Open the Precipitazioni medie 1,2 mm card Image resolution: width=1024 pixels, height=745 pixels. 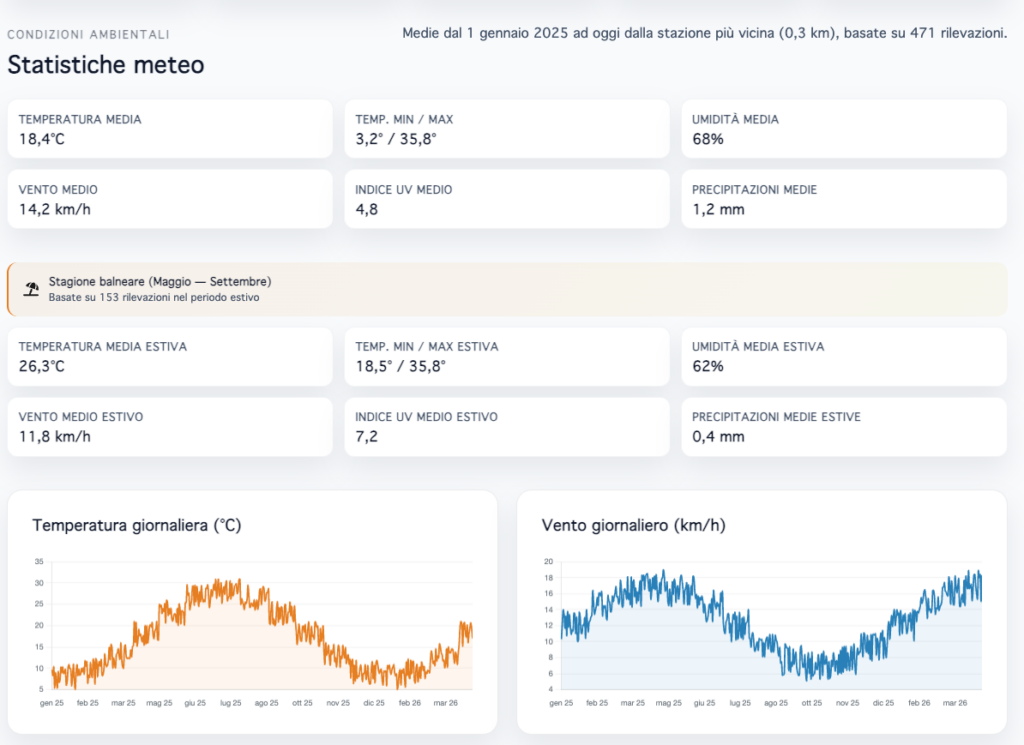(844, 199)
